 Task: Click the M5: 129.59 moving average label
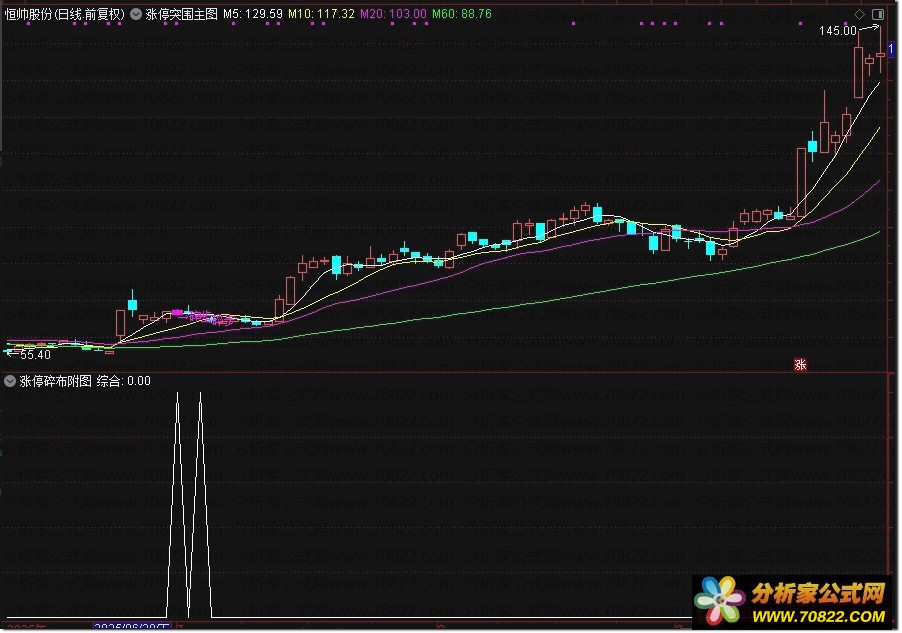253,14
